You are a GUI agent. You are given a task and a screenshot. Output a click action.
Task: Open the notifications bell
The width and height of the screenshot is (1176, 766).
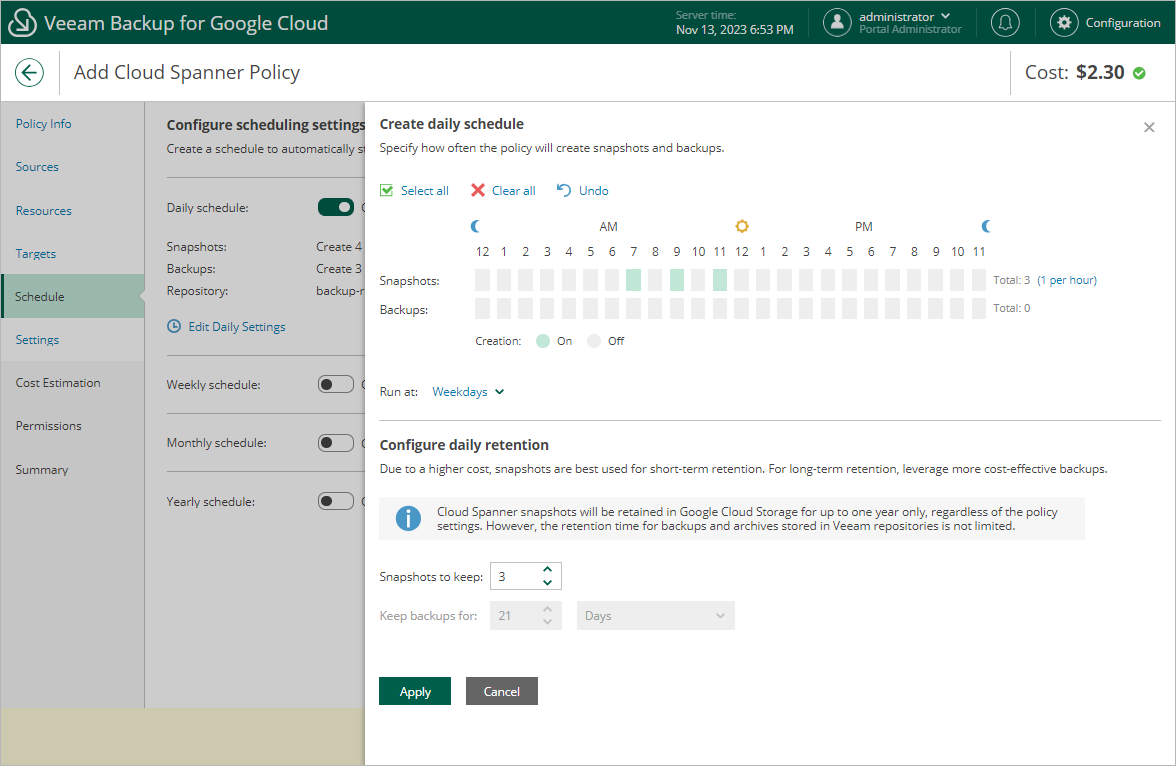(x=1005, y=23)
